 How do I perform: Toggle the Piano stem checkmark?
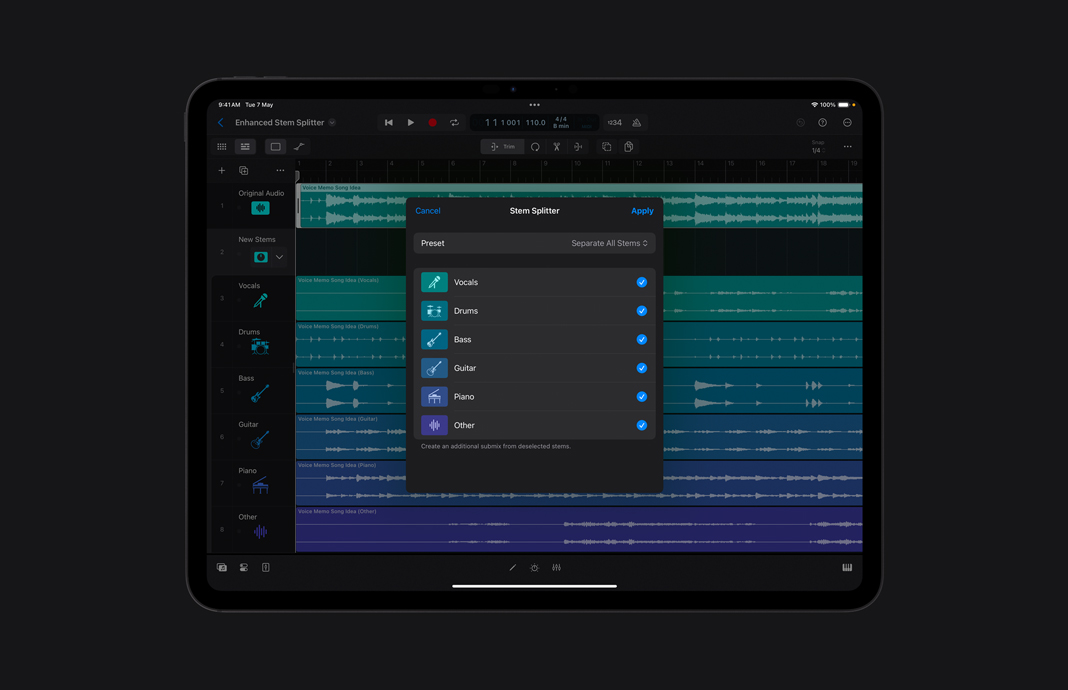pyautogui.click(x=642, y=396)
